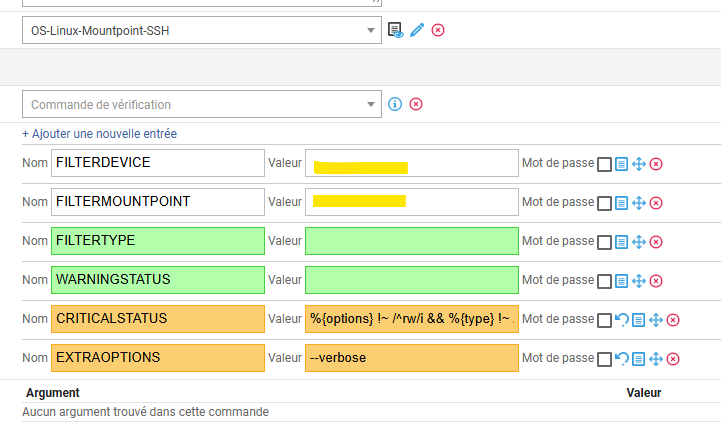Click the move handle for FILTERMOUNTPOINT row
This screenshot has width=721, height=425.
(639, 203)
